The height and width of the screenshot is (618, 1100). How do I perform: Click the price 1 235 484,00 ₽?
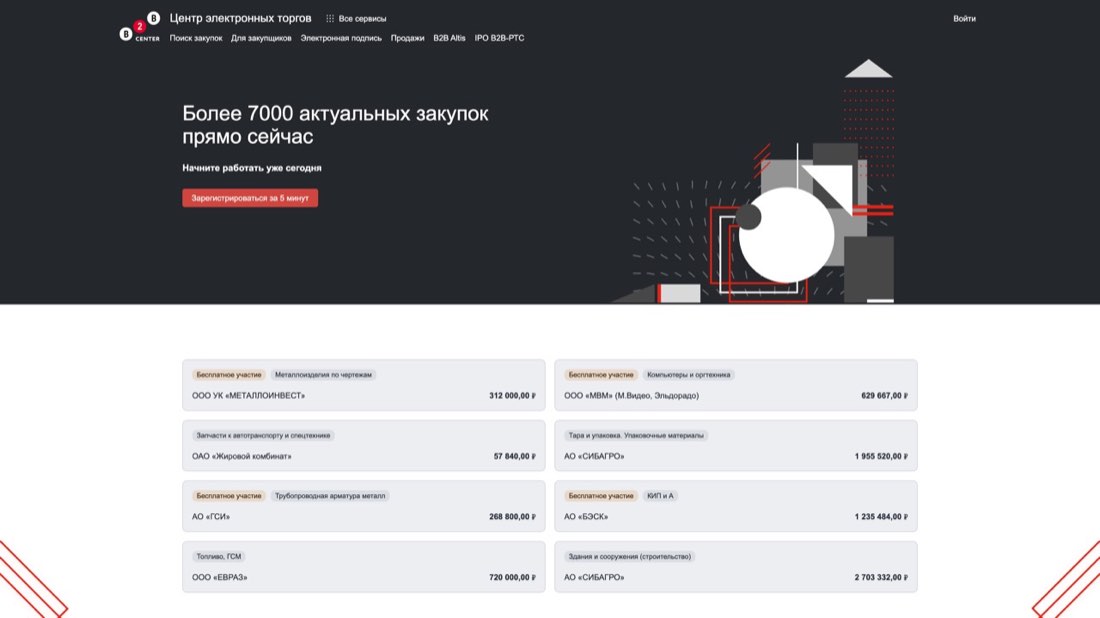click(881, 517)
